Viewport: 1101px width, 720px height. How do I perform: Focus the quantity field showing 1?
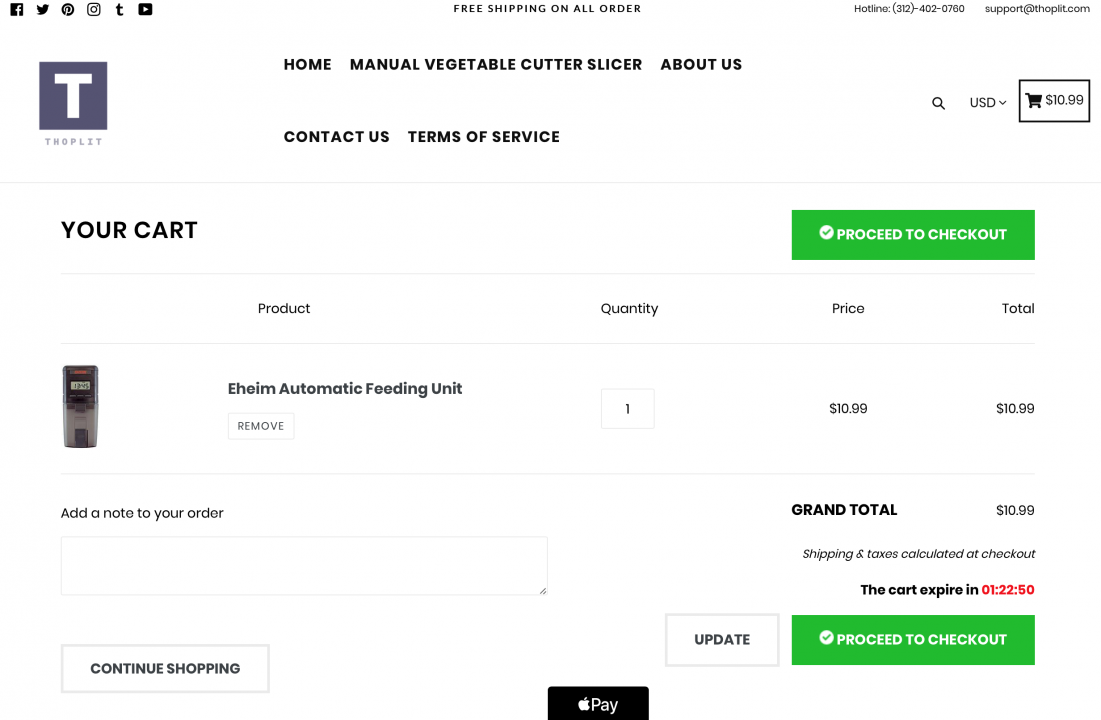tap(628, 409)
